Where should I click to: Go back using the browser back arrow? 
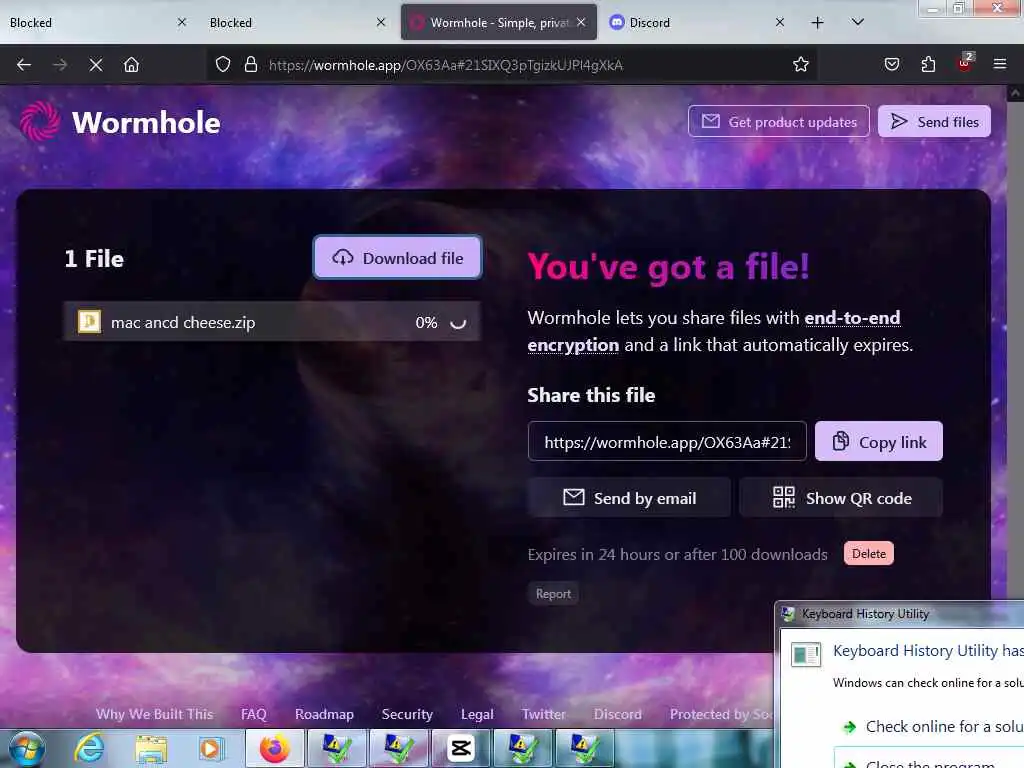24,65
